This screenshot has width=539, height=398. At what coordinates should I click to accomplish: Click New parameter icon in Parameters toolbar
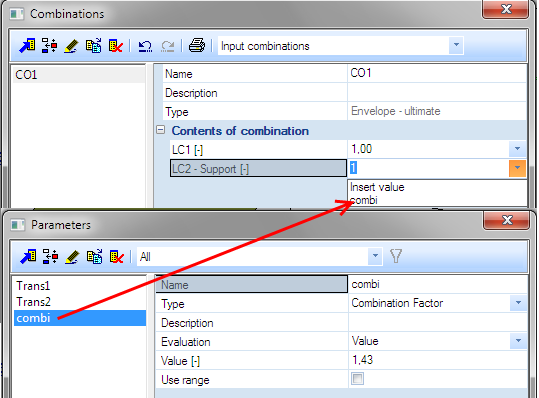pos(28,256)
